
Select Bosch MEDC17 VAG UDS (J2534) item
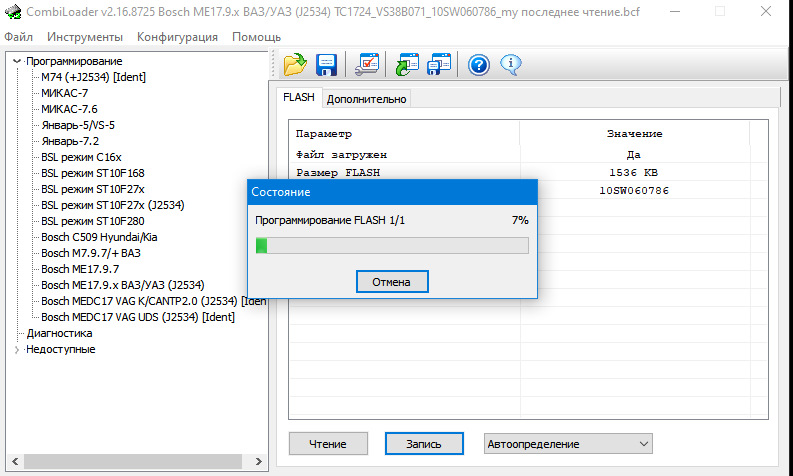138,317
